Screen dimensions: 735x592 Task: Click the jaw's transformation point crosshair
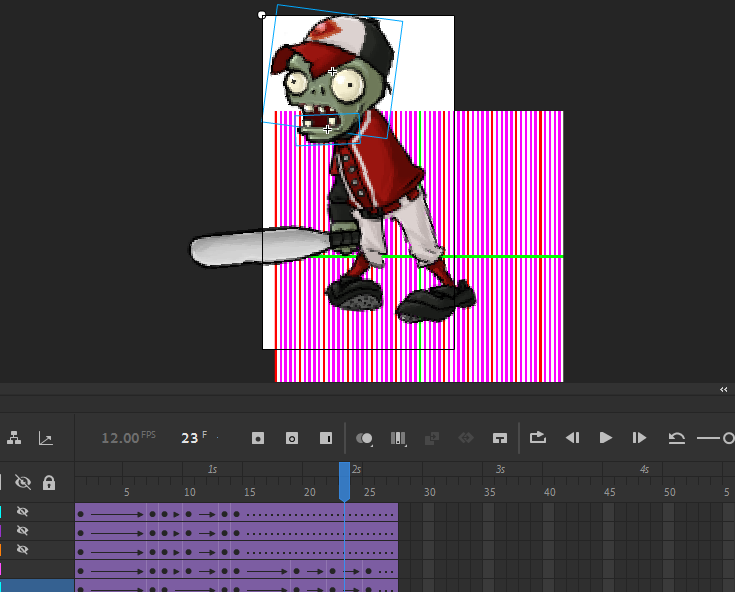(327, 129)
